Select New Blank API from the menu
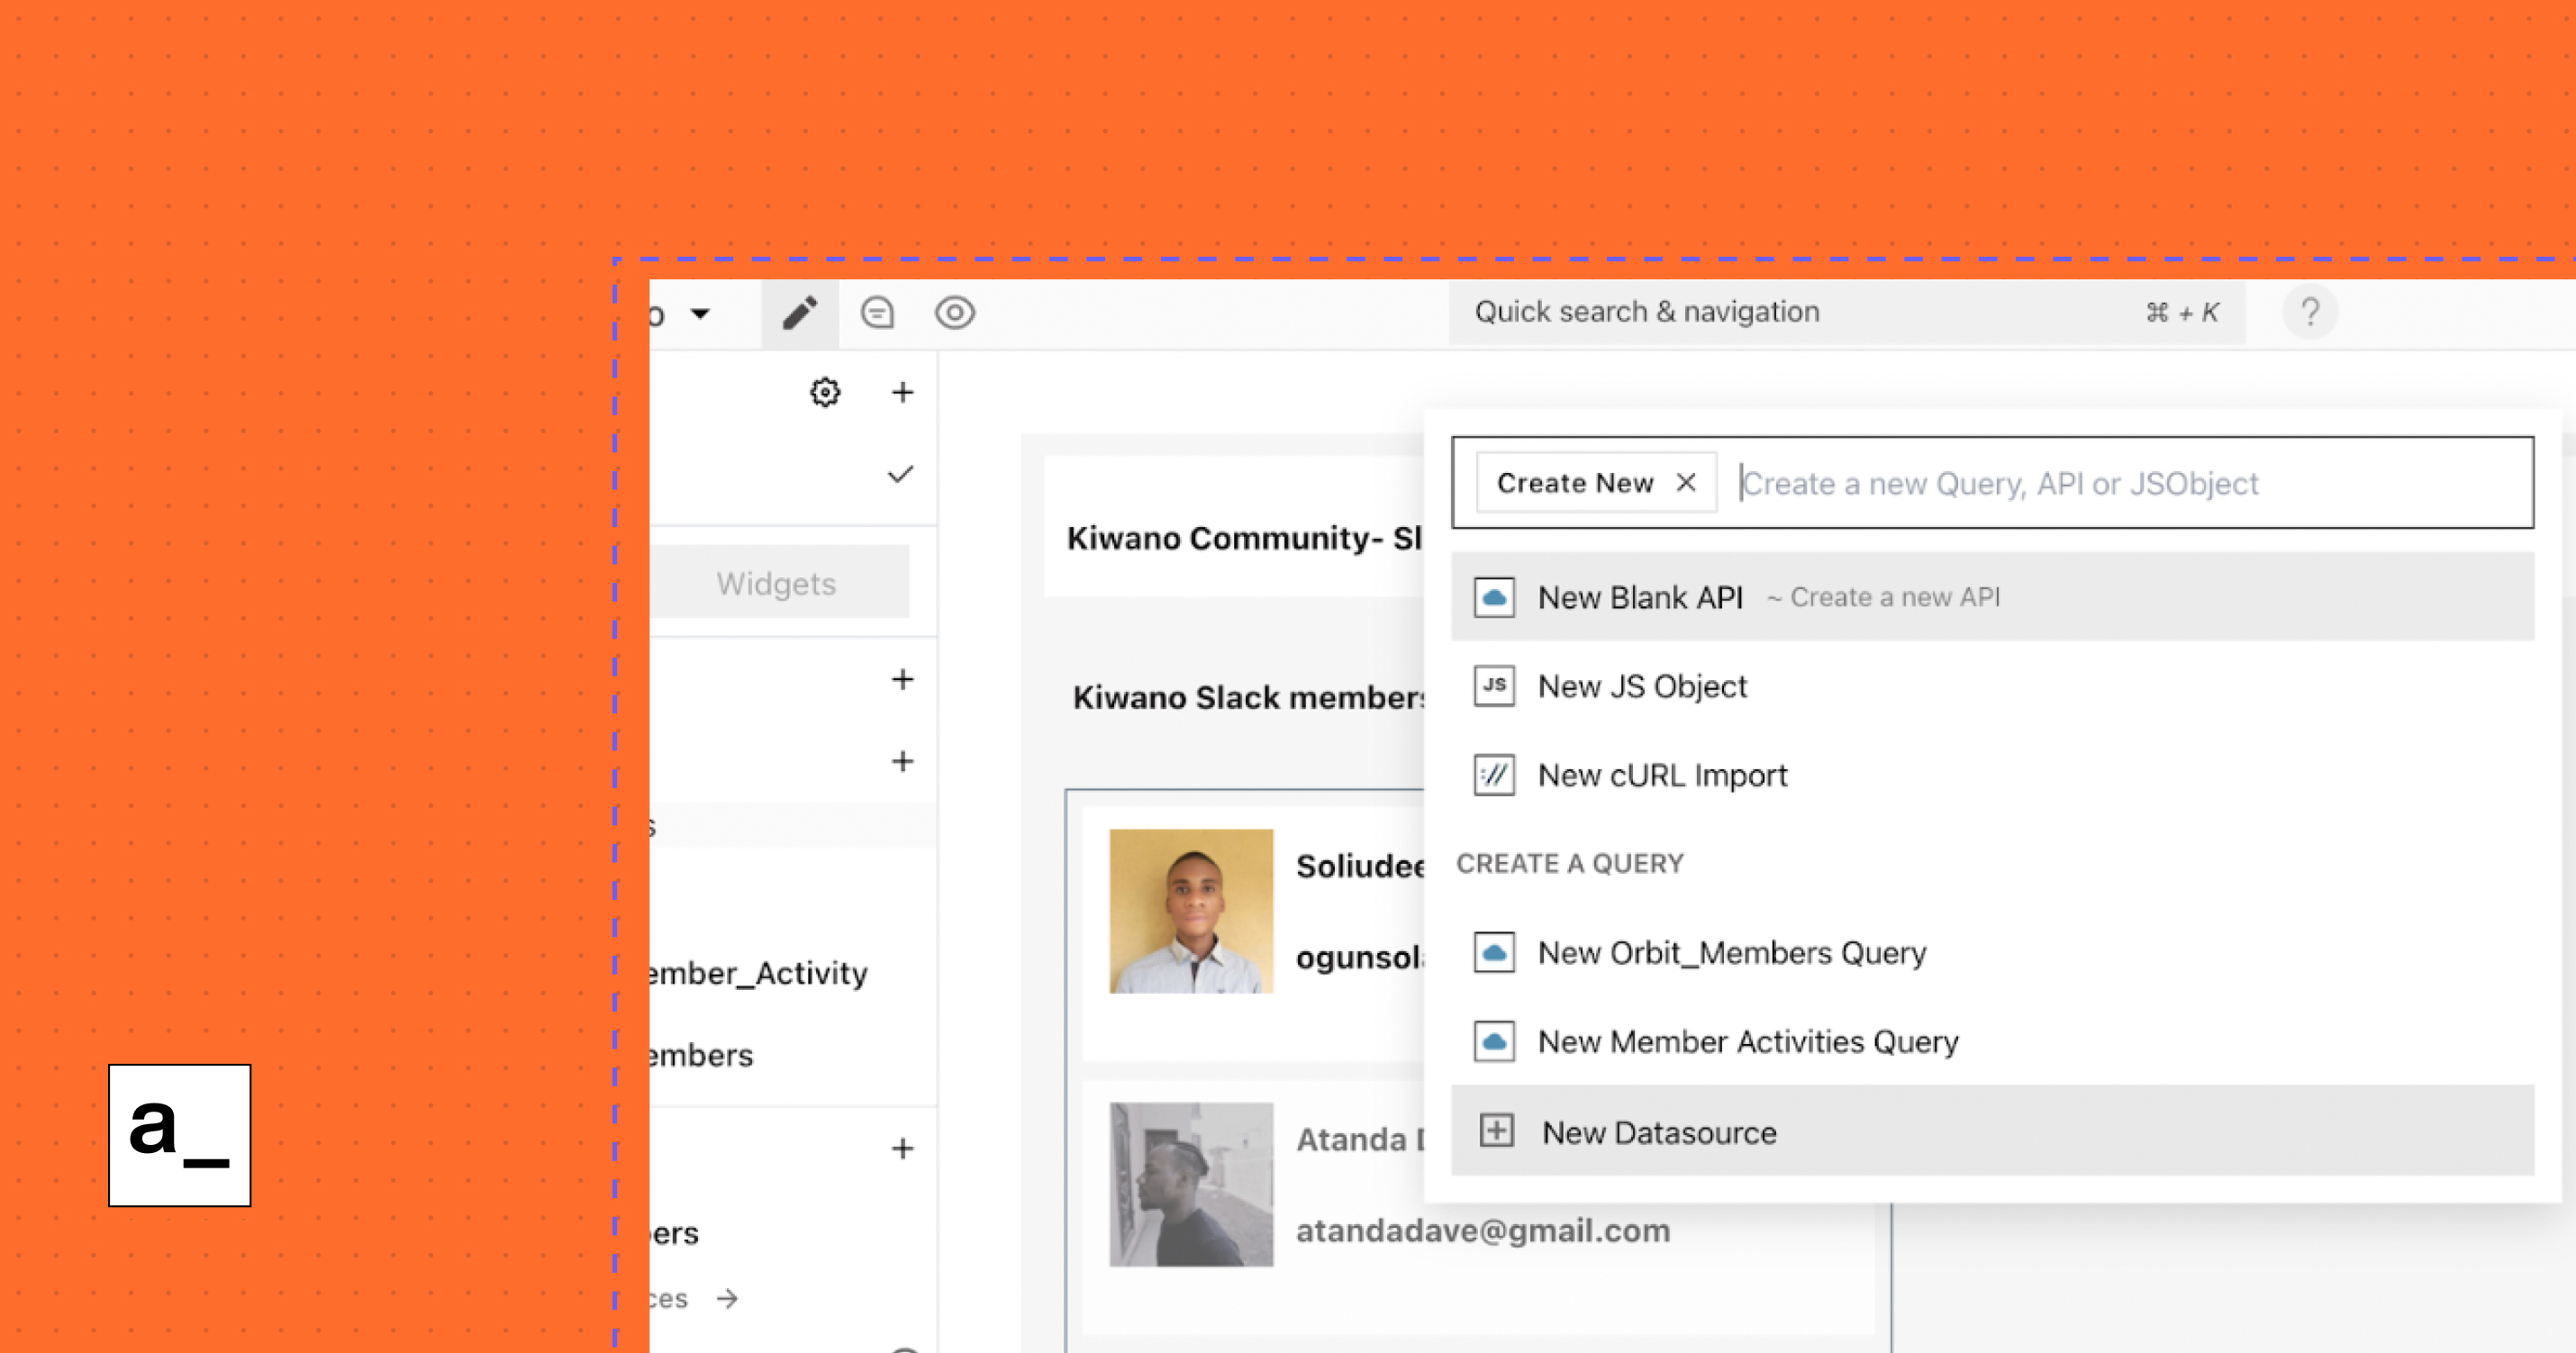The width and height of the screenshot is (2576, 1353). click(x=1640, y=597)
